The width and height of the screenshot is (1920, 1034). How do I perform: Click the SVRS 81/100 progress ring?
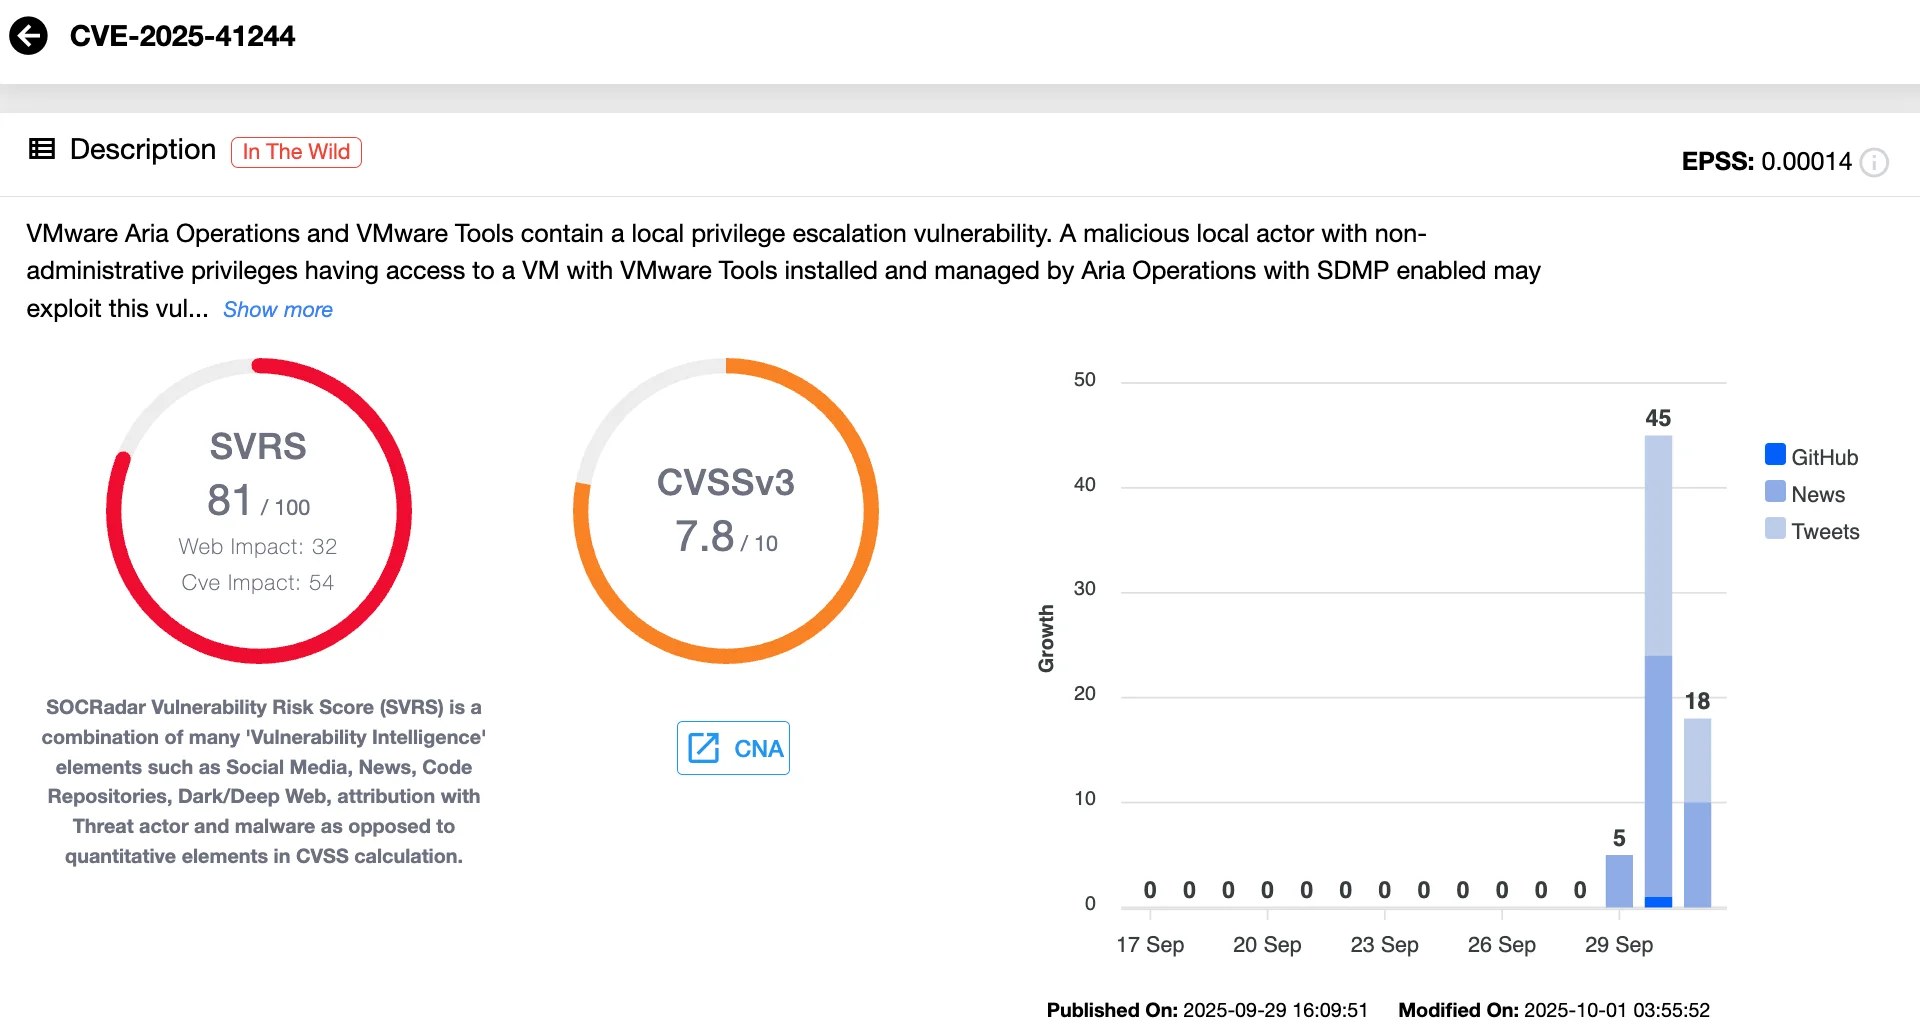pos(258,510)
